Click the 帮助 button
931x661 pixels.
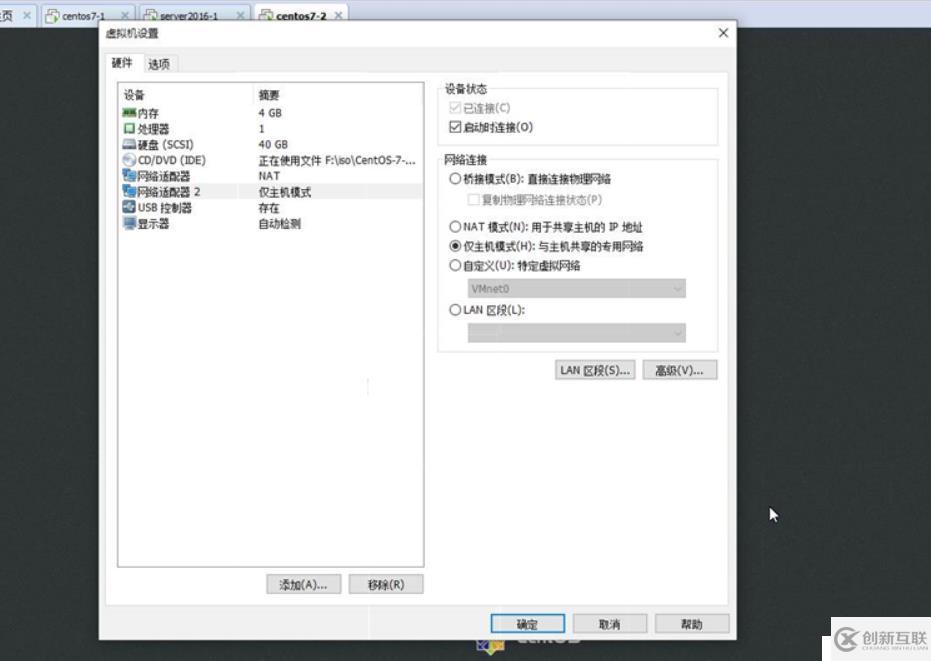(692, 624)
